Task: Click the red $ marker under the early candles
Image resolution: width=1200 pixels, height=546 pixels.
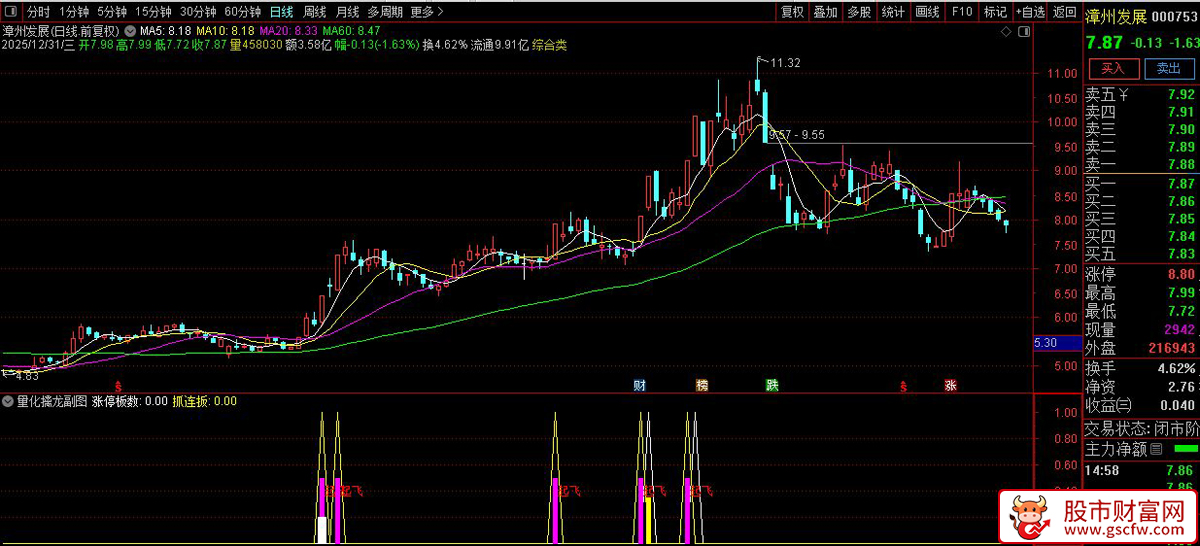Action: coord(119,385)
